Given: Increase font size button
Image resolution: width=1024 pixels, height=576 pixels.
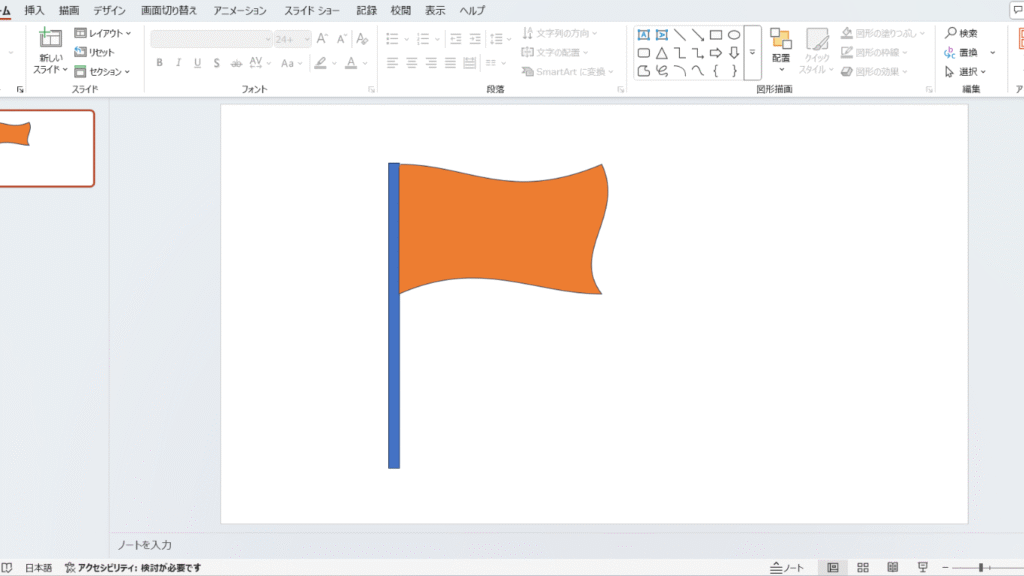Looking at the screenshot, I should [x=322, y=39].
